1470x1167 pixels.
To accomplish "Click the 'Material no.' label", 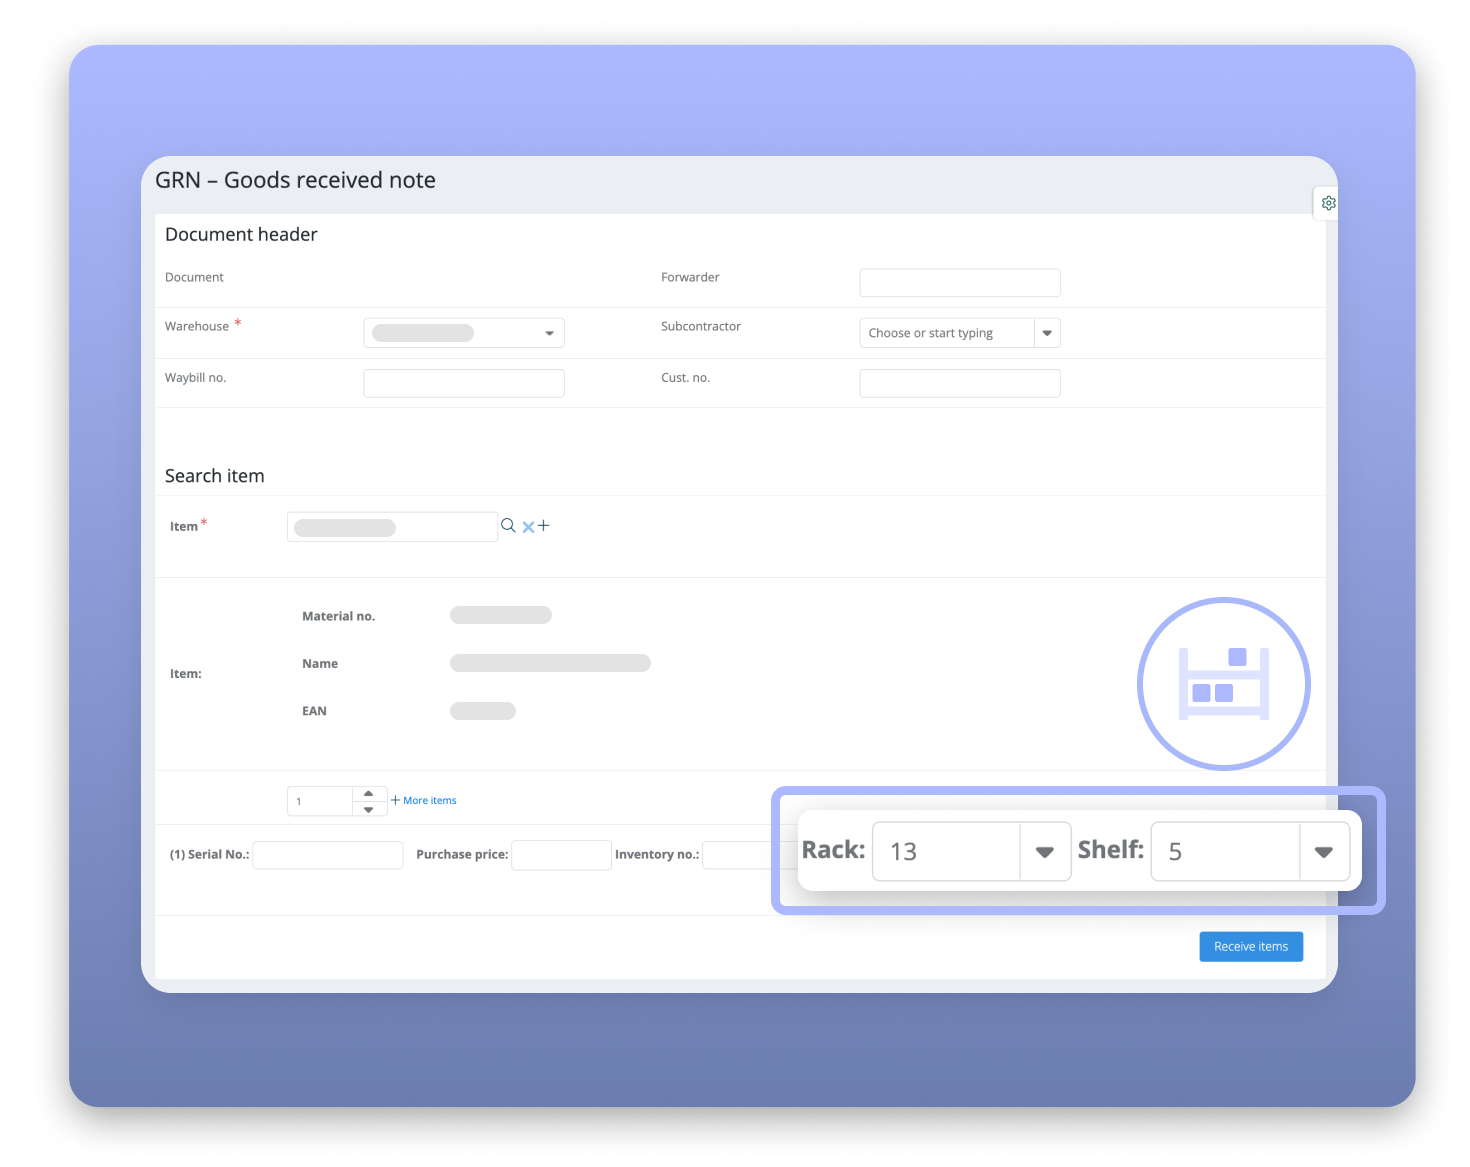I will pos(339,616).
